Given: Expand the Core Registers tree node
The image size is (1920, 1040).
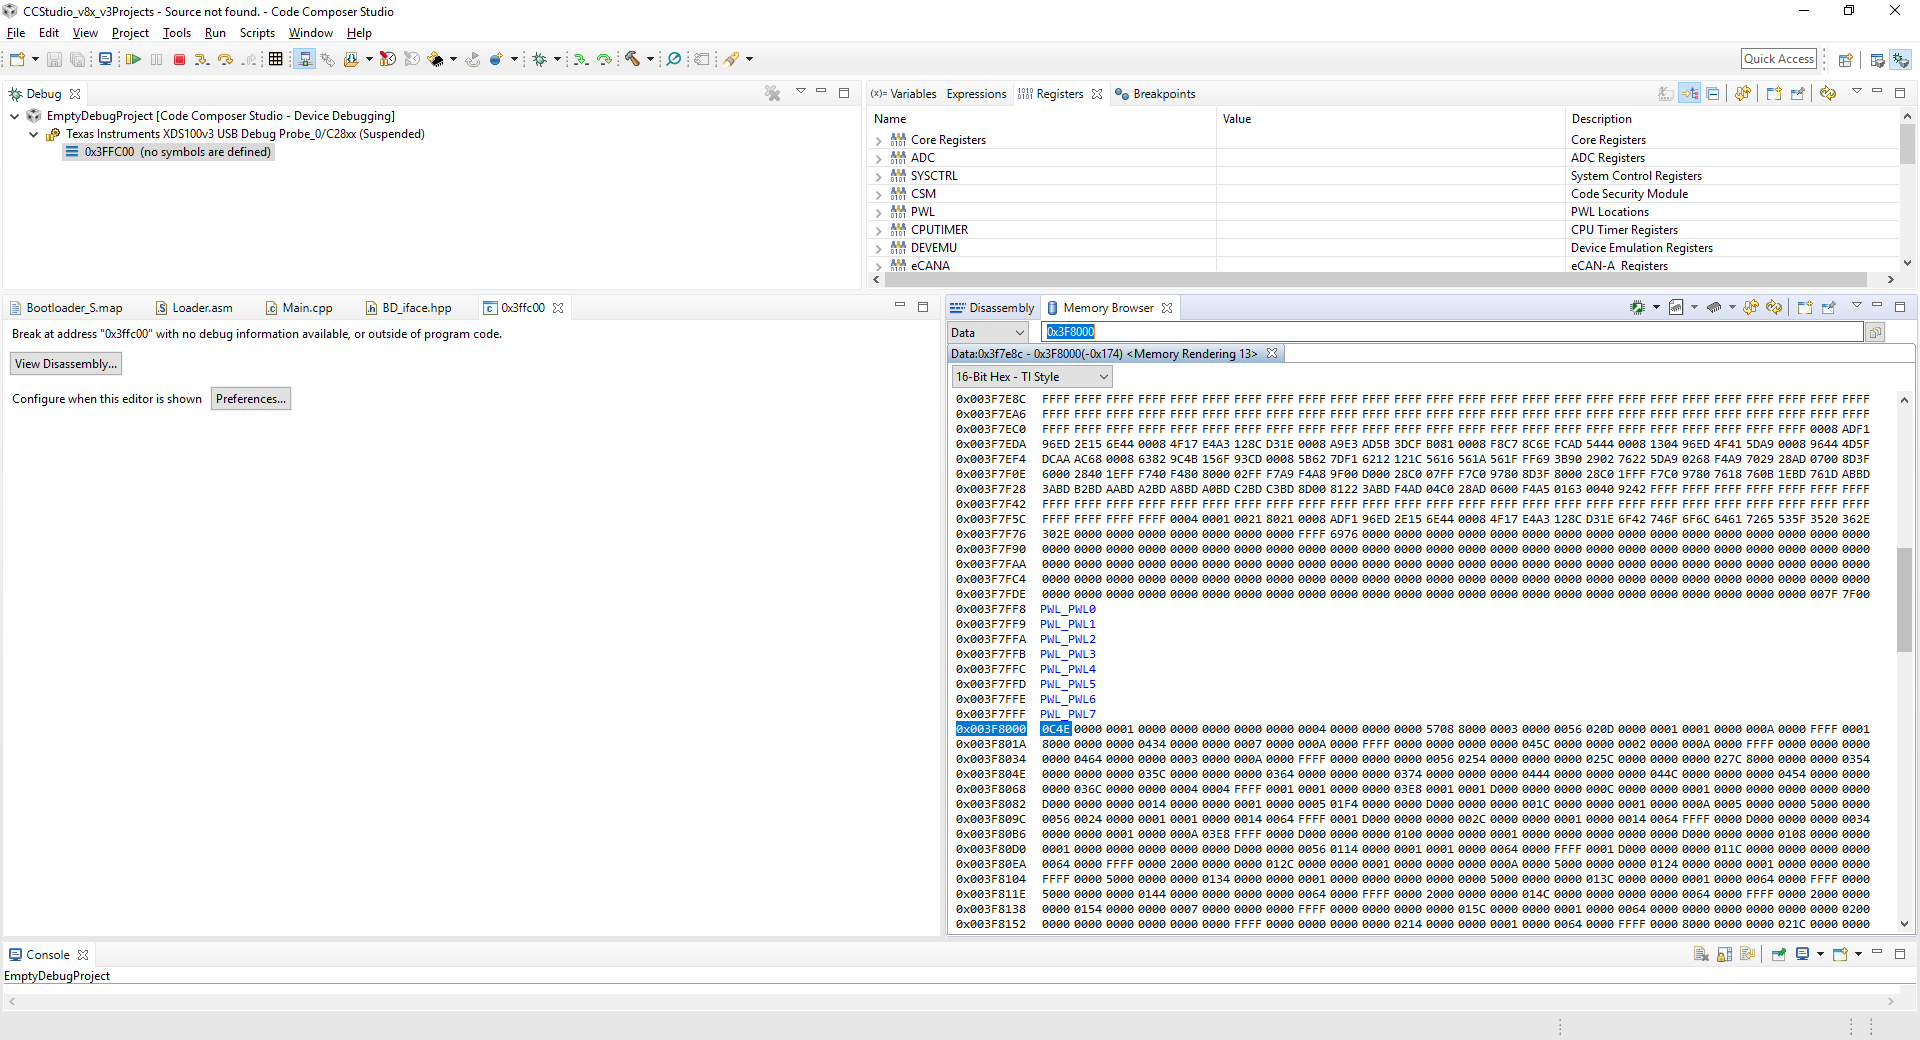Looking at the screenshot, I should (878, 139).
